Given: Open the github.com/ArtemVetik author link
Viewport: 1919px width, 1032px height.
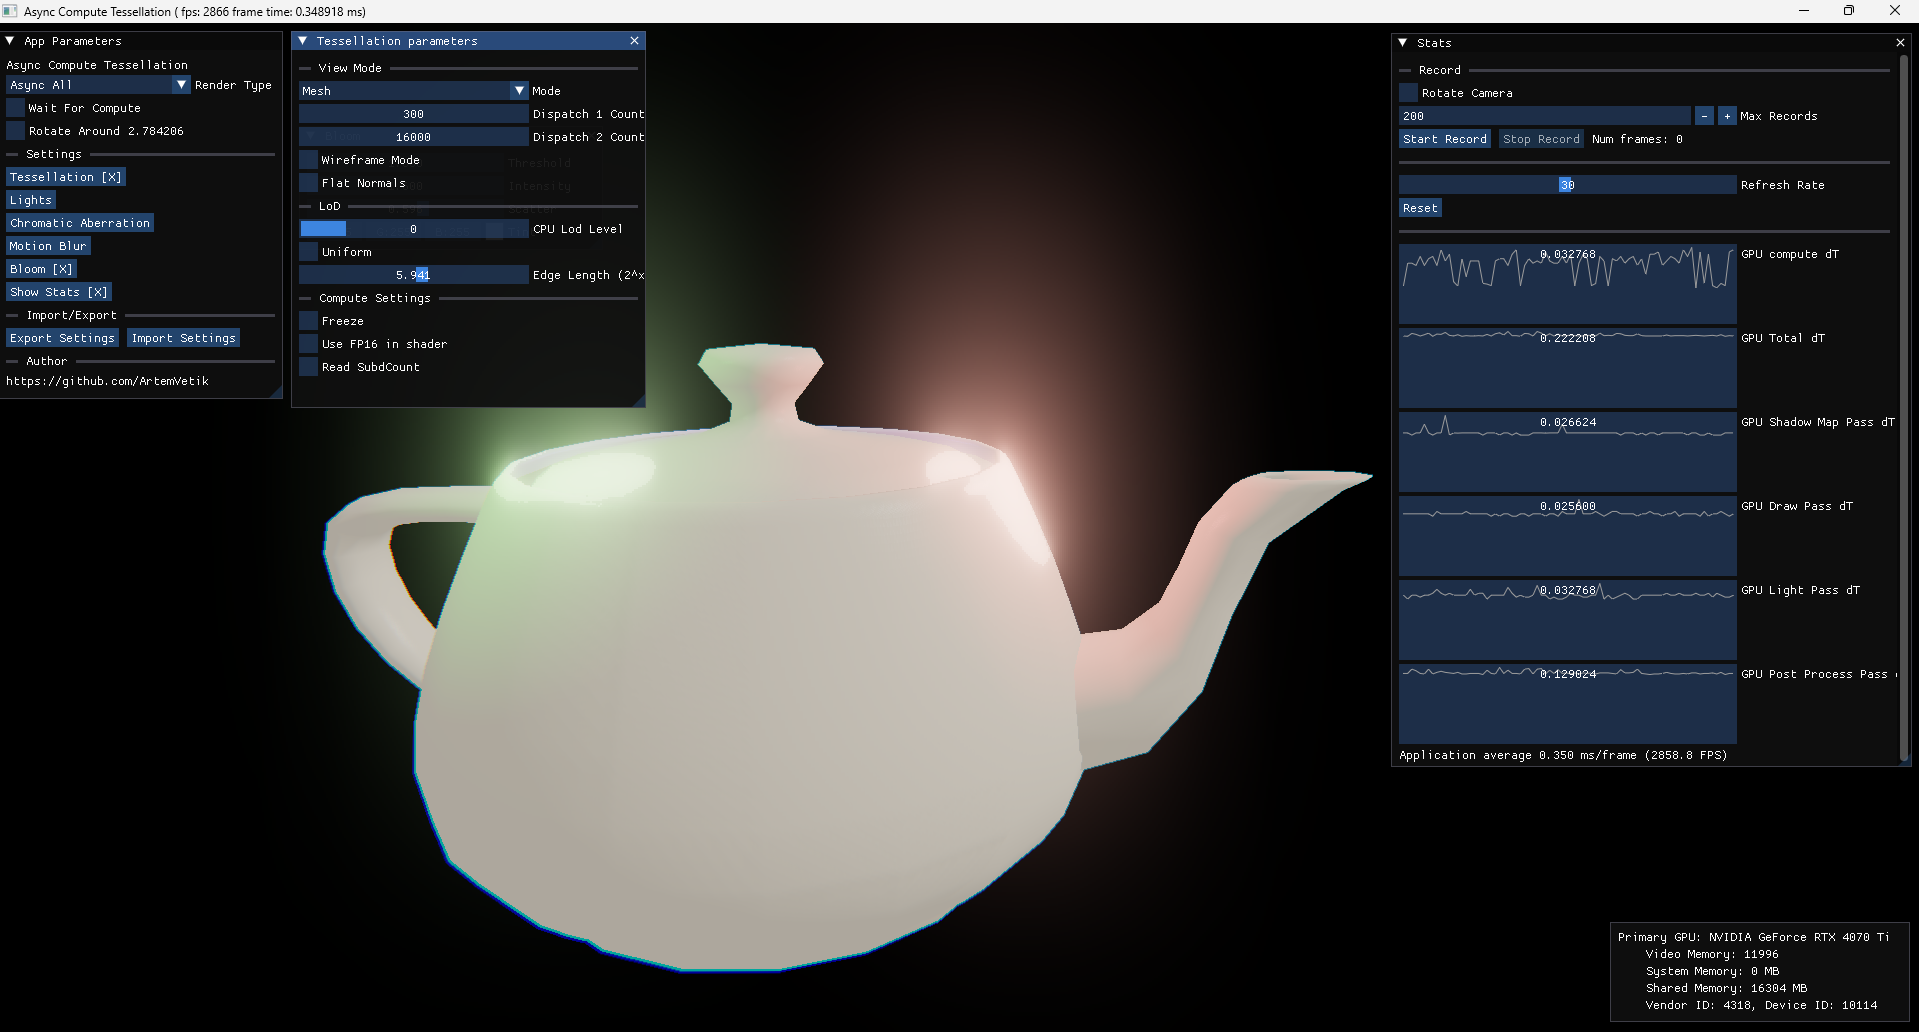Looking at the screenshot, I should point(107,381).
